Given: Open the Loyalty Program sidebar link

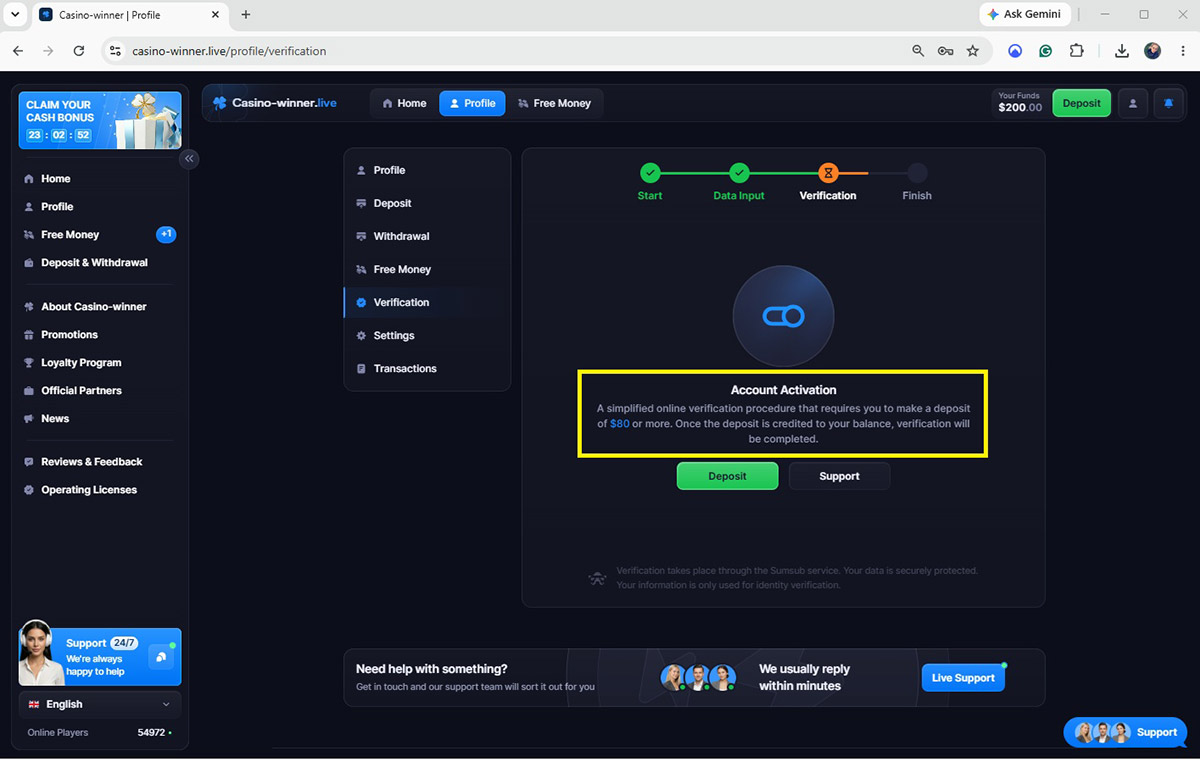Looking at the screenshot, I should (81, 363).
